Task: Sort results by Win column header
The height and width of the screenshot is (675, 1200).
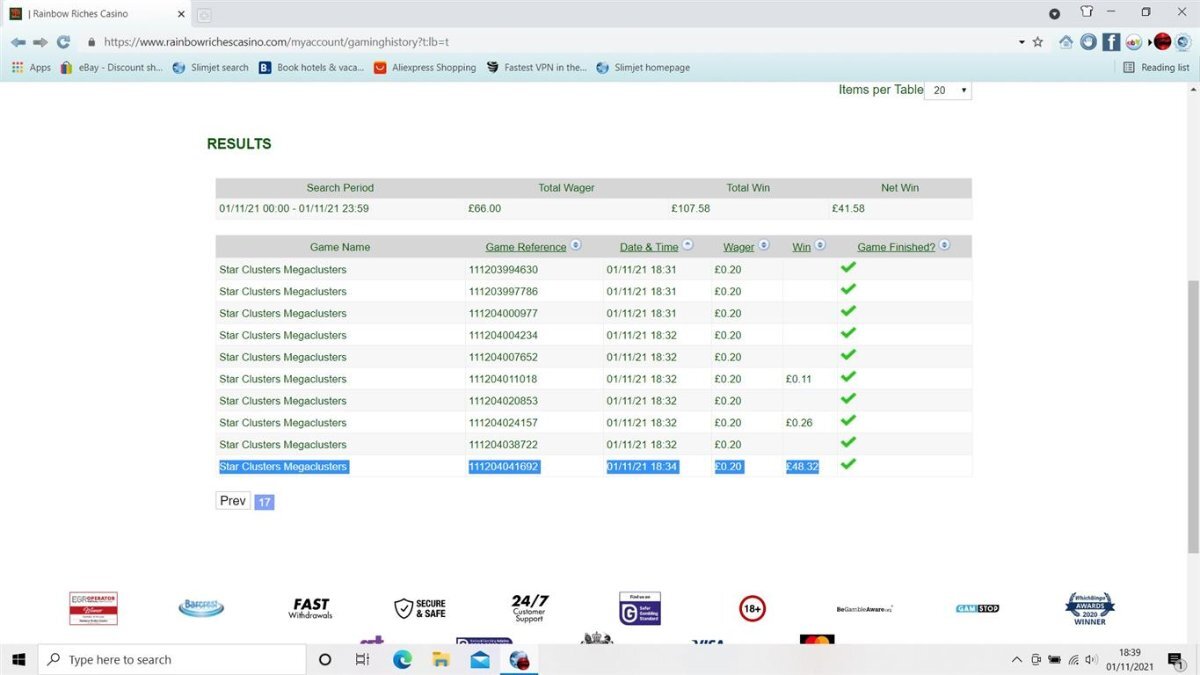Action: tap(802, 247)
